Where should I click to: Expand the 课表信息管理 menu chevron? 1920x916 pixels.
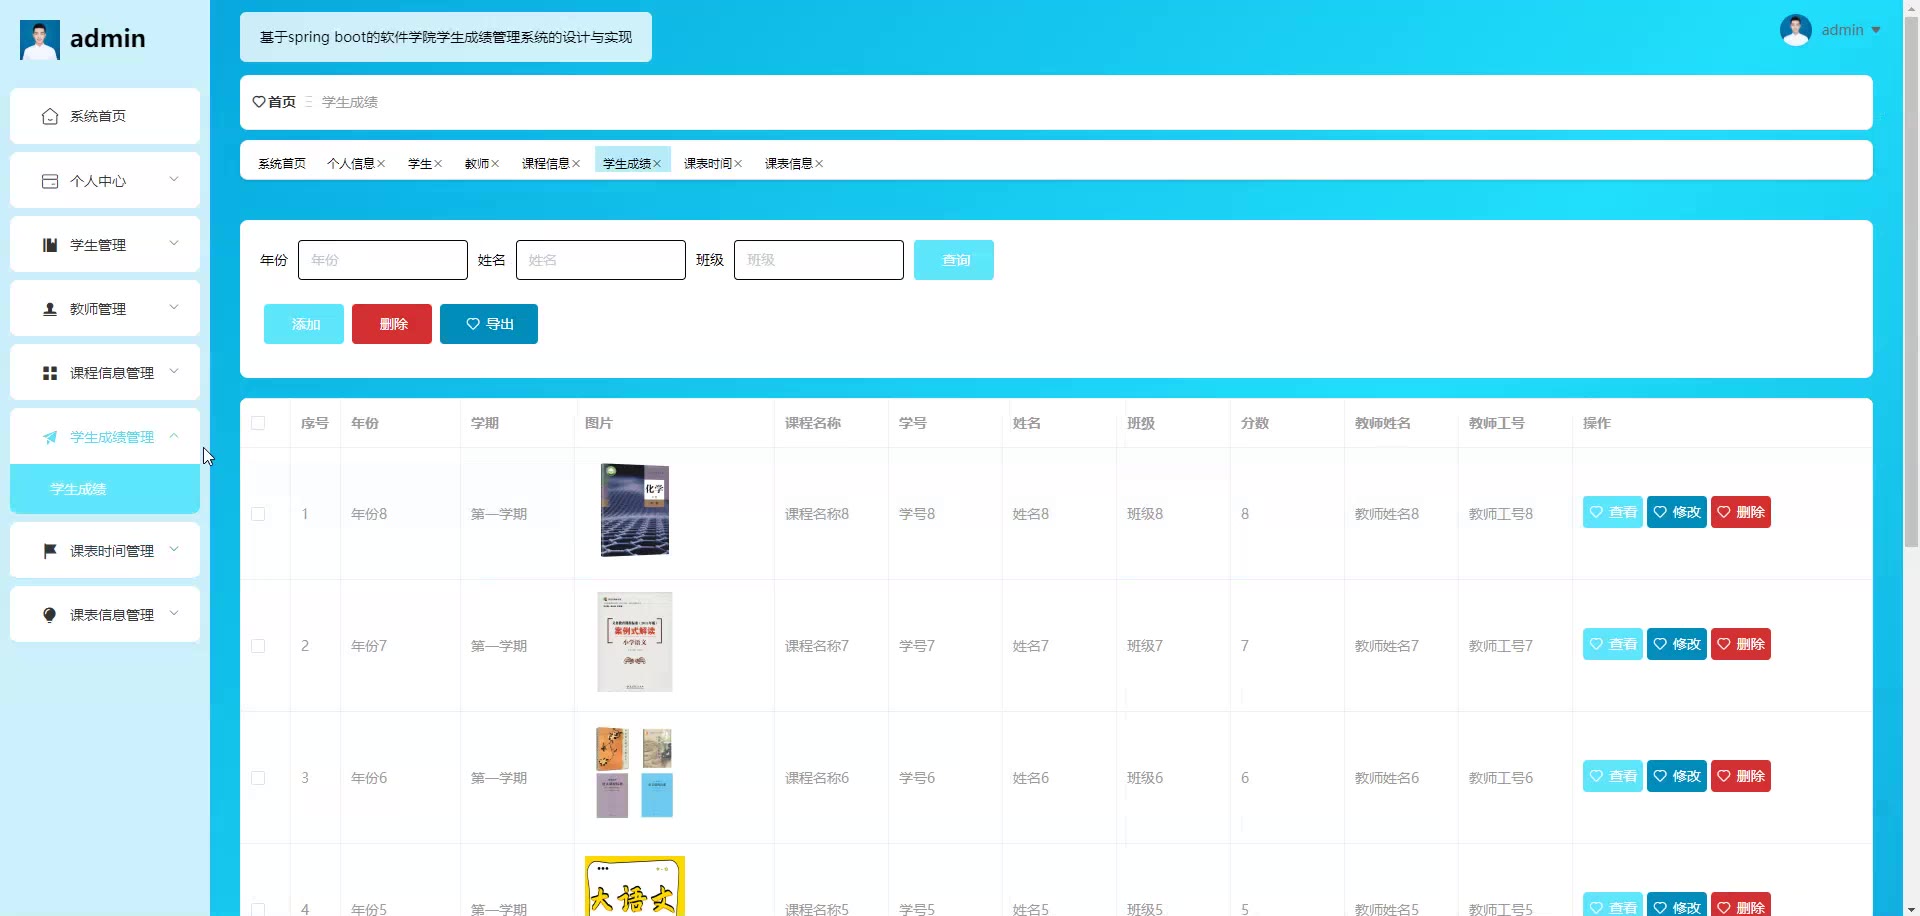174,614
